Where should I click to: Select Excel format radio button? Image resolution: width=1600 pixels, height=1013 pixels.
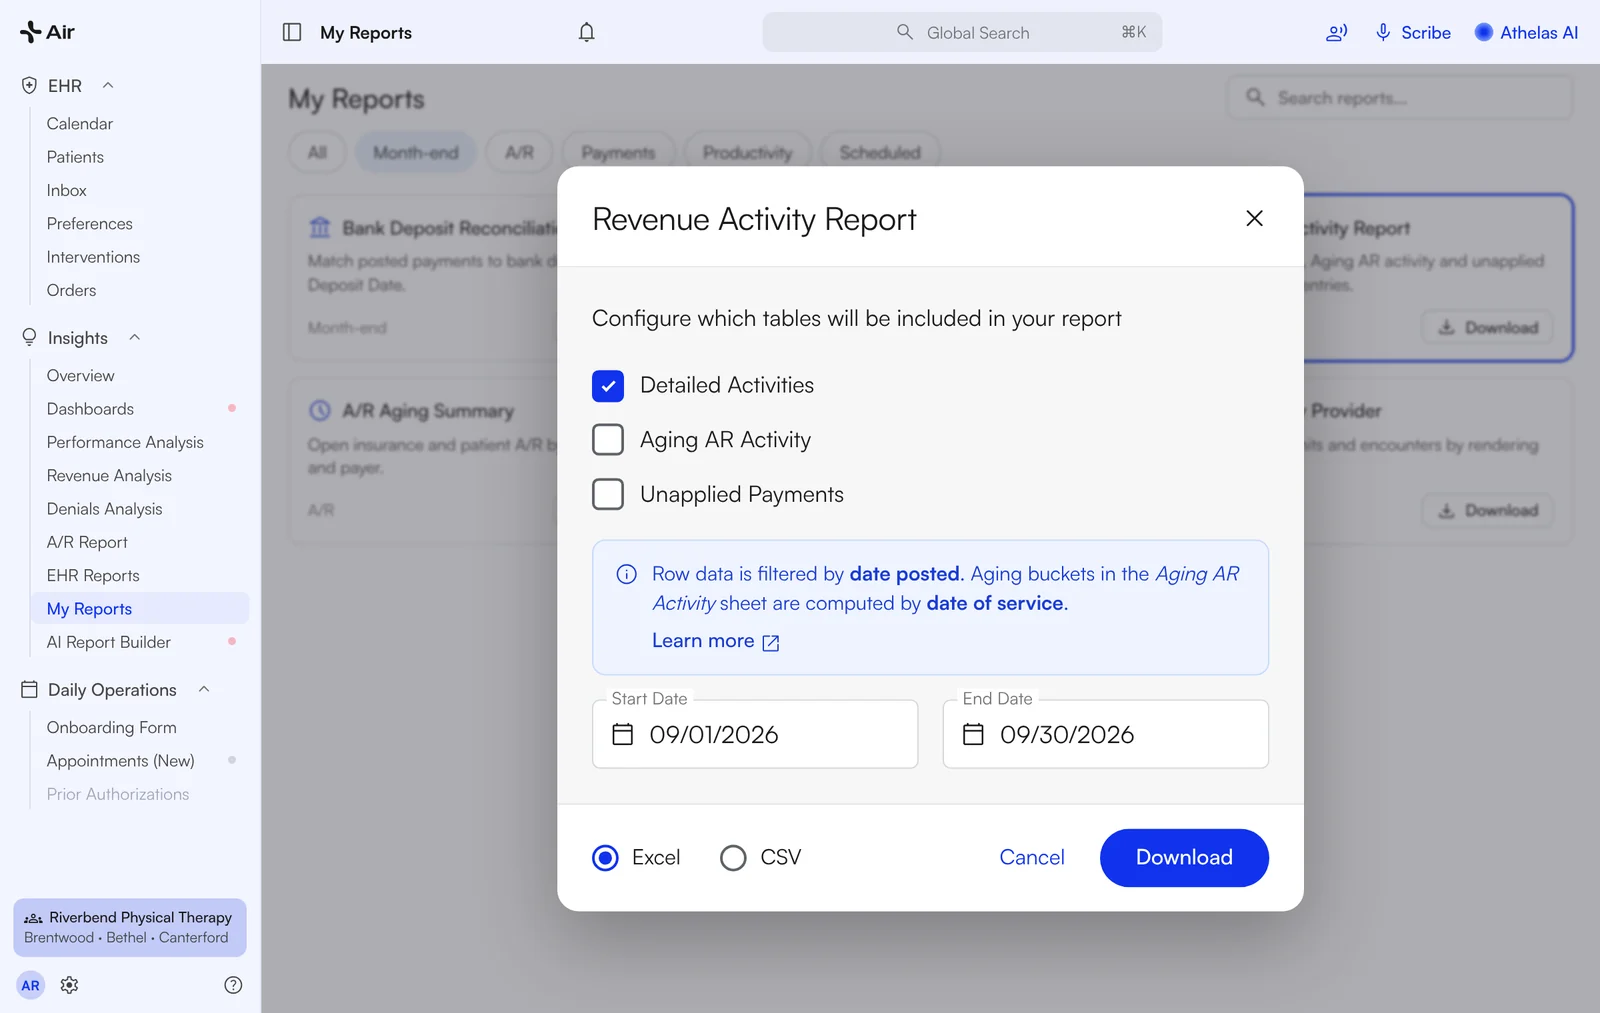click(x=605, y=858)
